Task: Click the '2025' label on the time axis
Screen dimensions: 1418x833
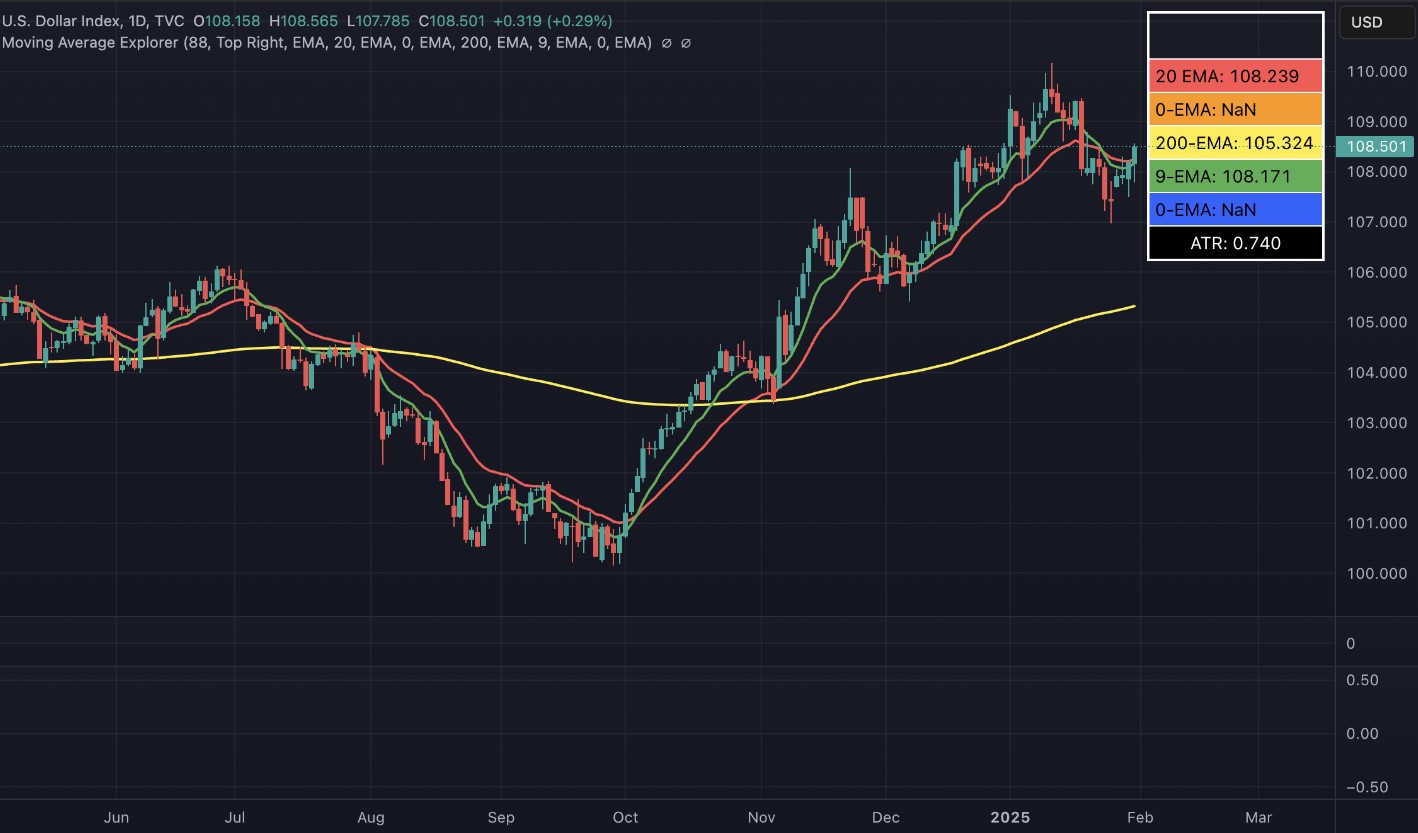Action: coord(1013,817)
